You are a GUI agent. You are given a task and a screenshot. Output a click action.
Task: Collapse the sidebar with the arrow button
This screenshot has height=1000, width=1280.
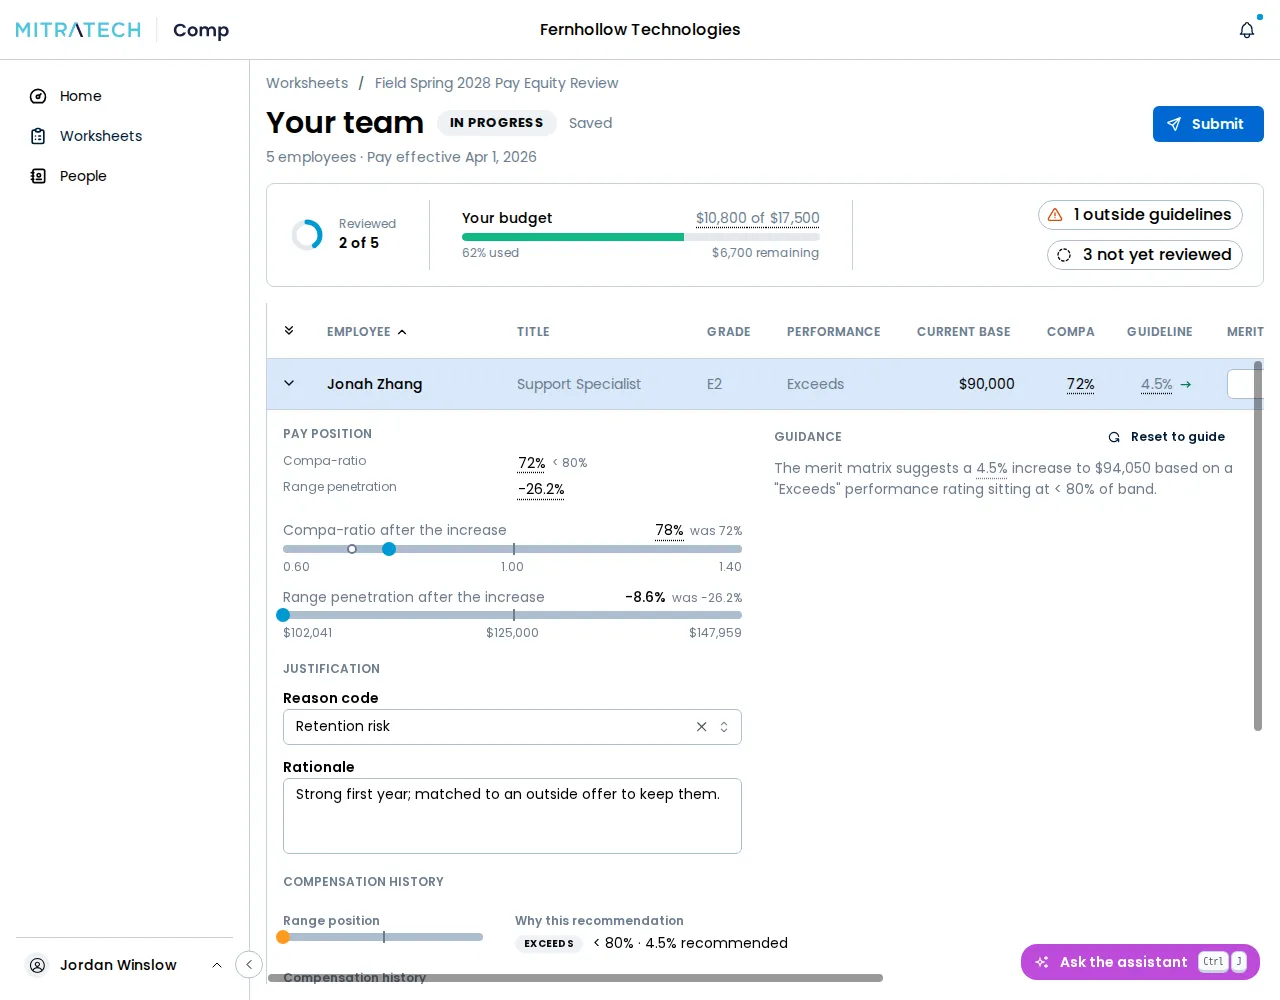249,964
